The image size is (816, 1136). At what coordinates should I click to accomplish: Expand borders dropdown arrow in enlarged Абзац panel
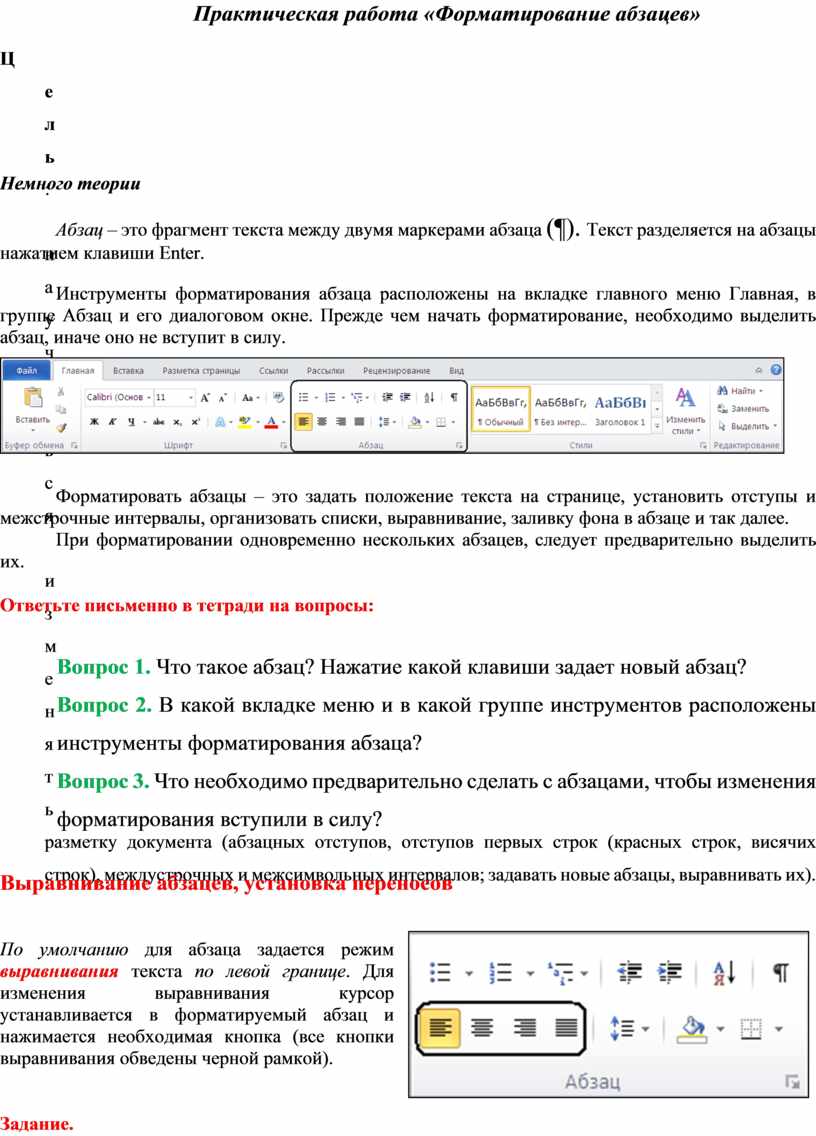pos(779,1029)
